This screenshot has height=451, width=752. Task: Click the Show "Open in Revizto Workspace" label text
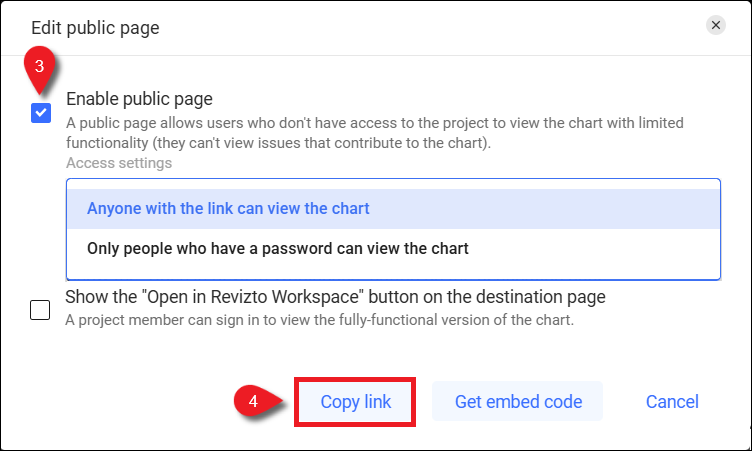(335, 297)
